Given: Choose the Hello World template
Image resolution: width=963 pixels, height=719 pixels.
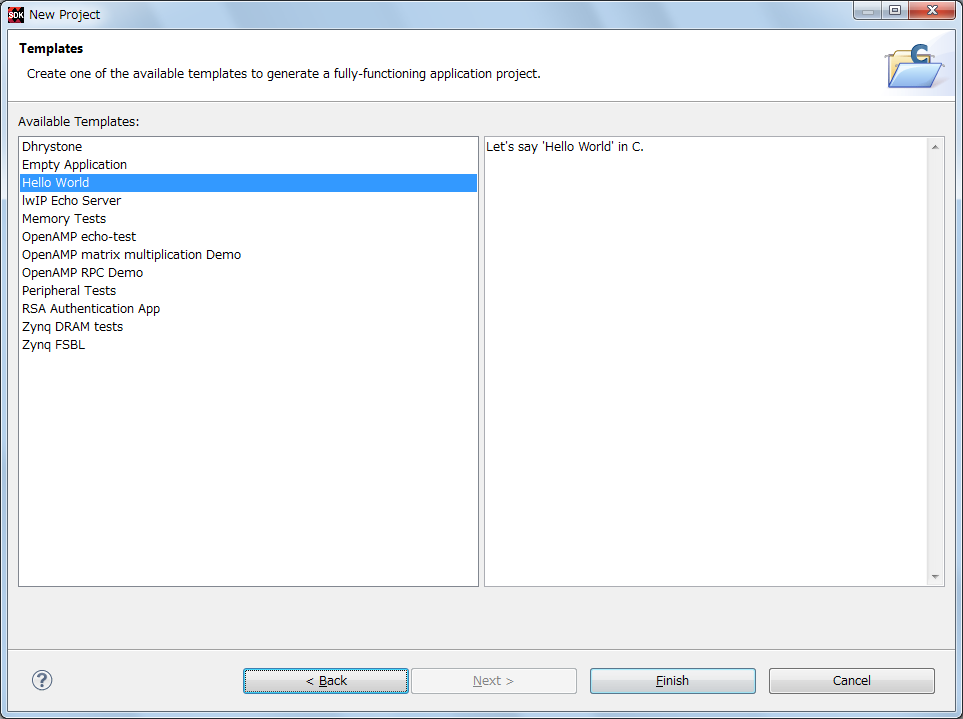Looking at the screenshot, I should [x=56, y=183].
